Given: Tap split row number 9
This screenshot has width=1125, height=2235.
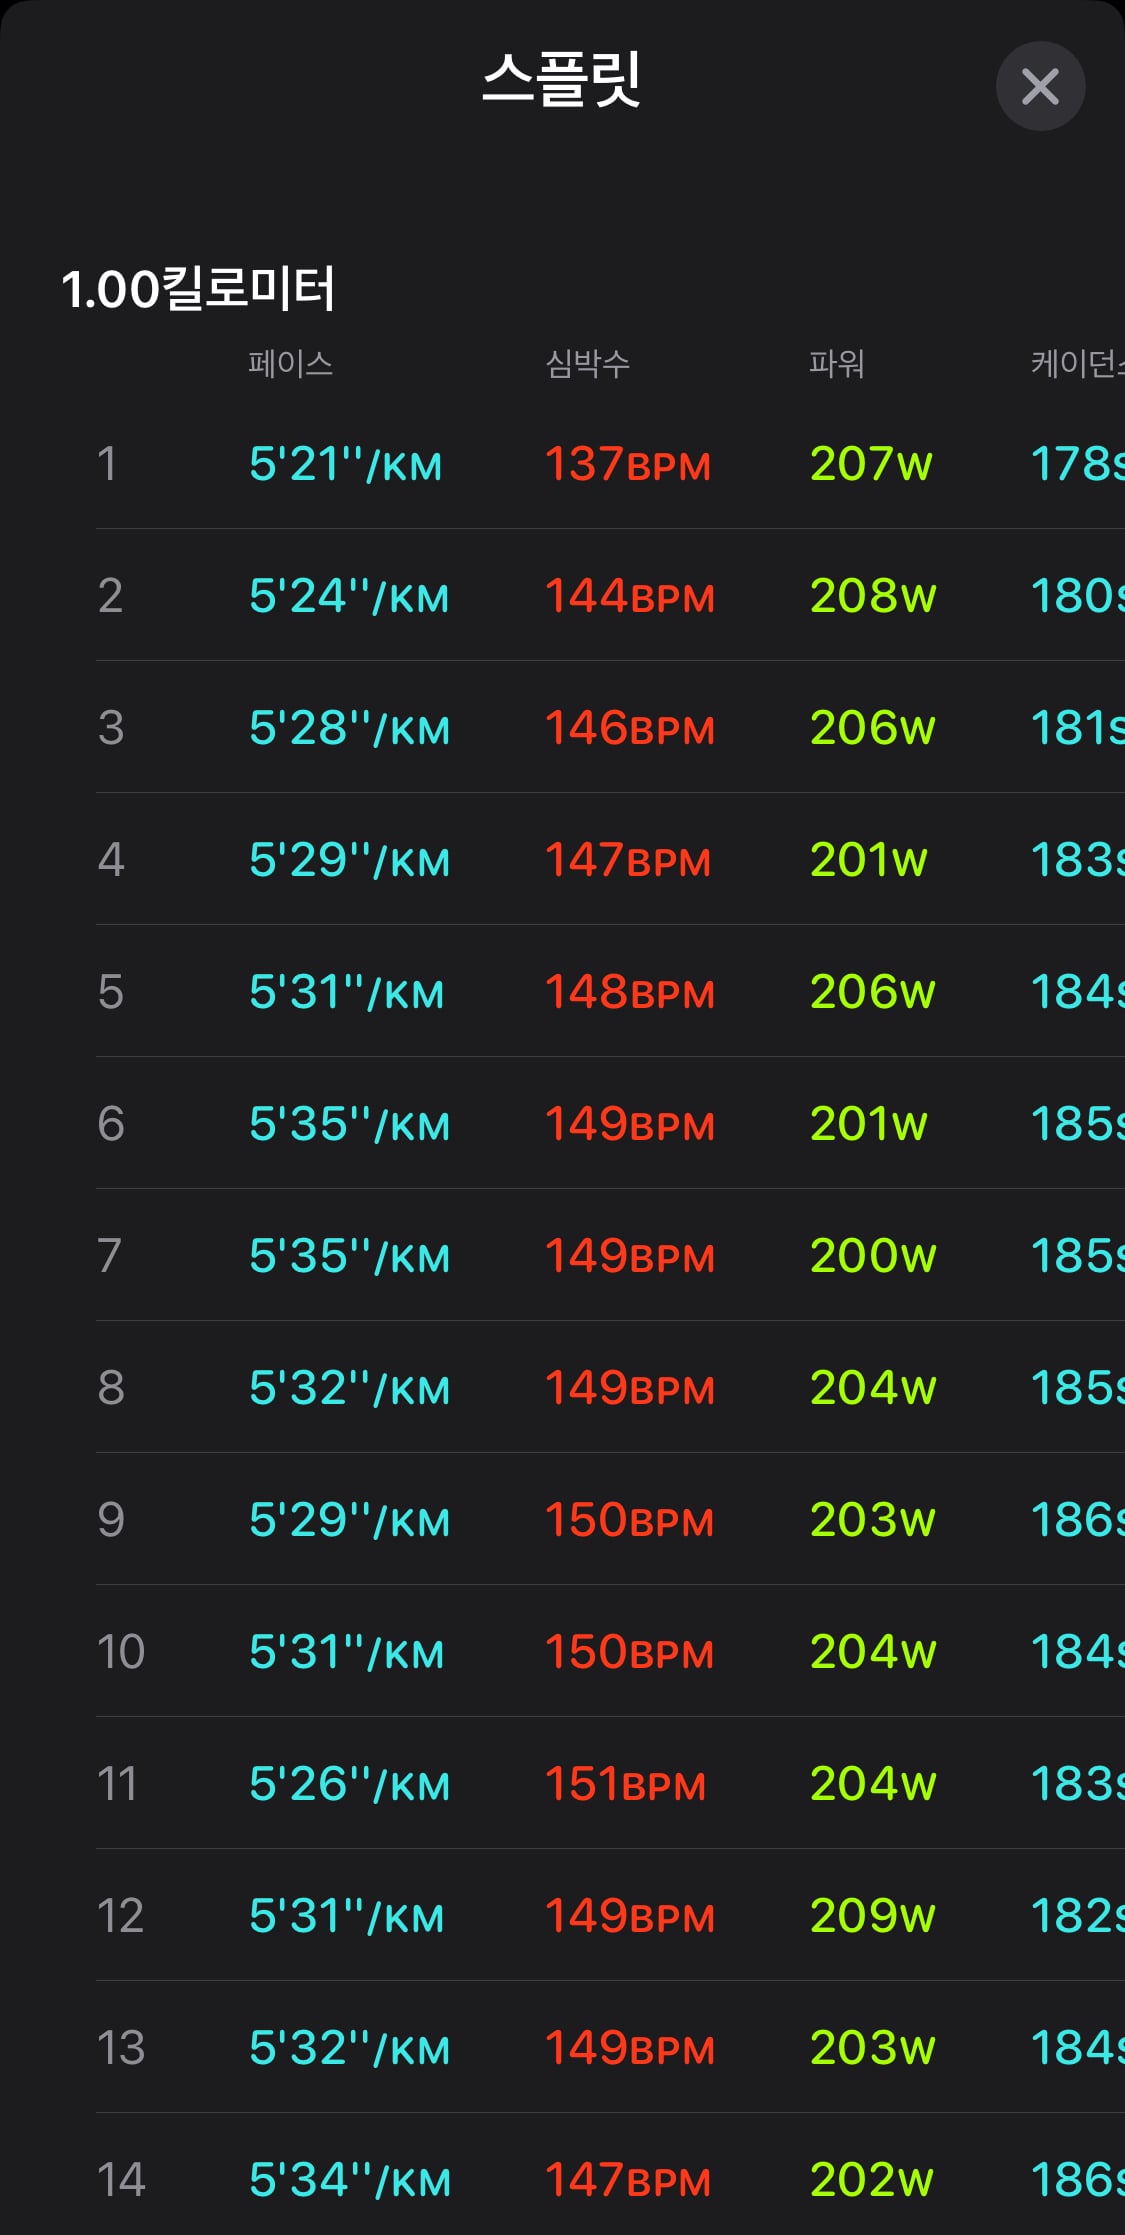Looking at the screenshot, I should point(111,1520).
